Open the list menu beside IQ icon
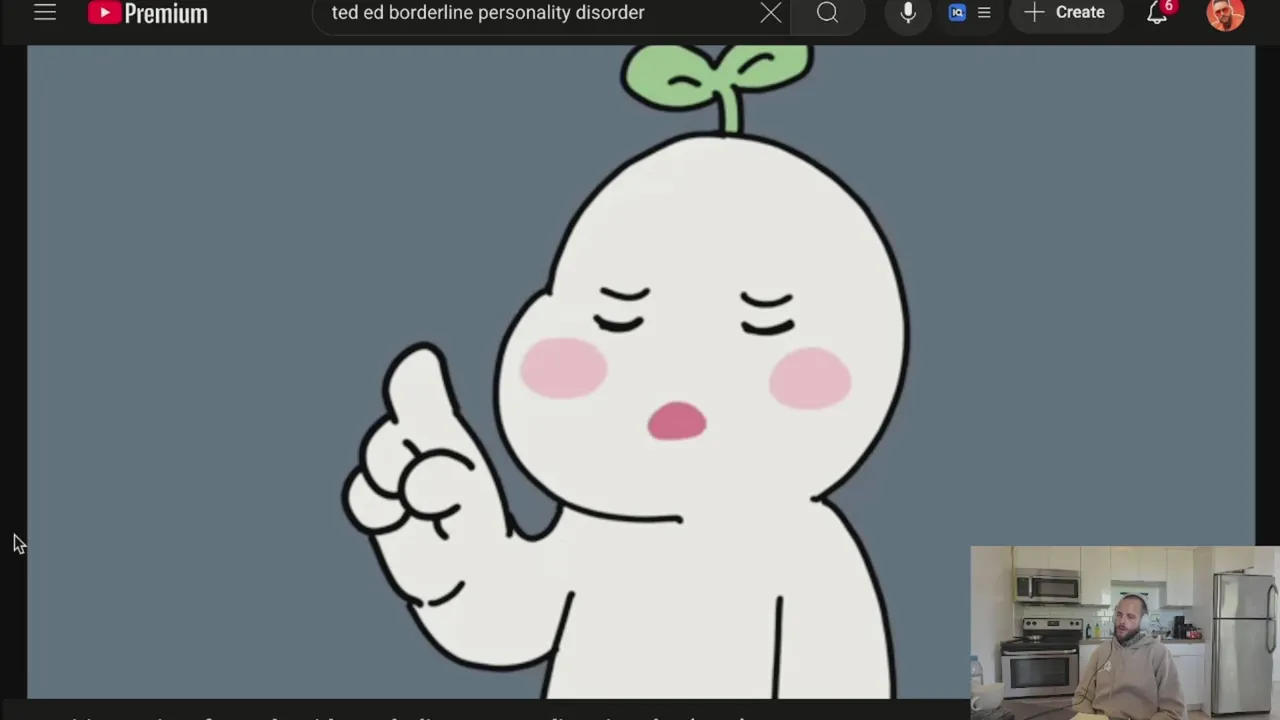1280x720 pixels. coord(984,13)
